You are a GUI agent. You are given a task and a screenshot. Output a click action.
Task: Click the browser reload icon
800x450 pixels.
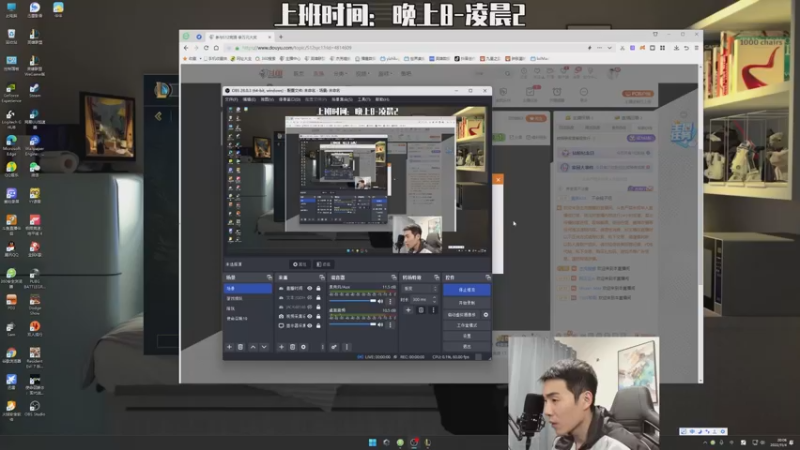coord(206,48)
